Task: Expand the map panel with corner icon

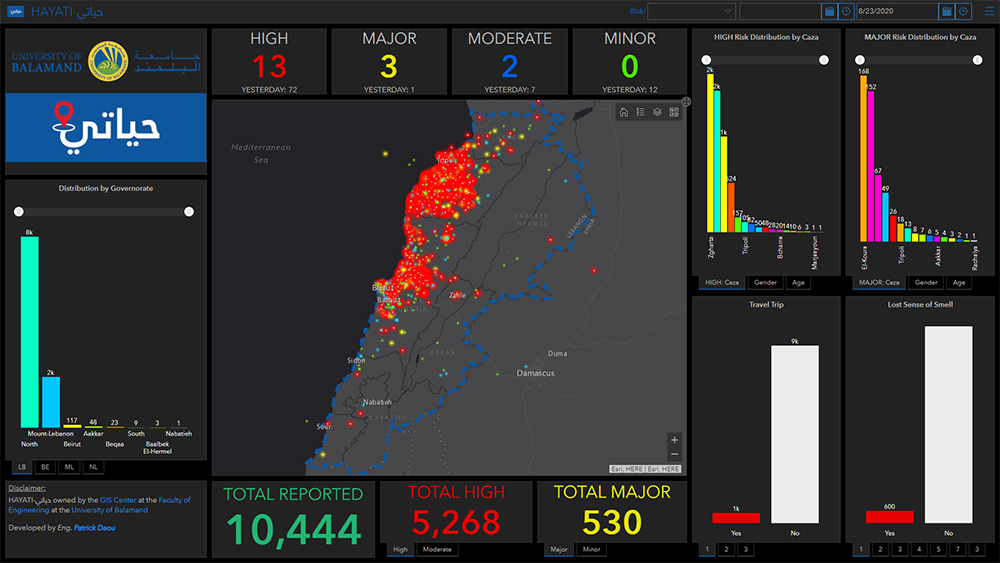Action: point(686,101)
